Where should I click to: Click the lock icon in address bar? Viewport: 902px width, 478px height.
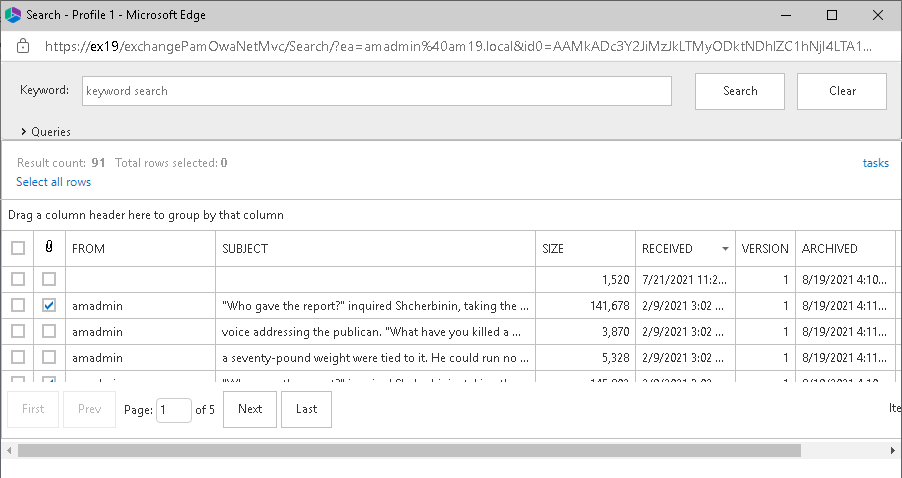click(x=22, y=46)
